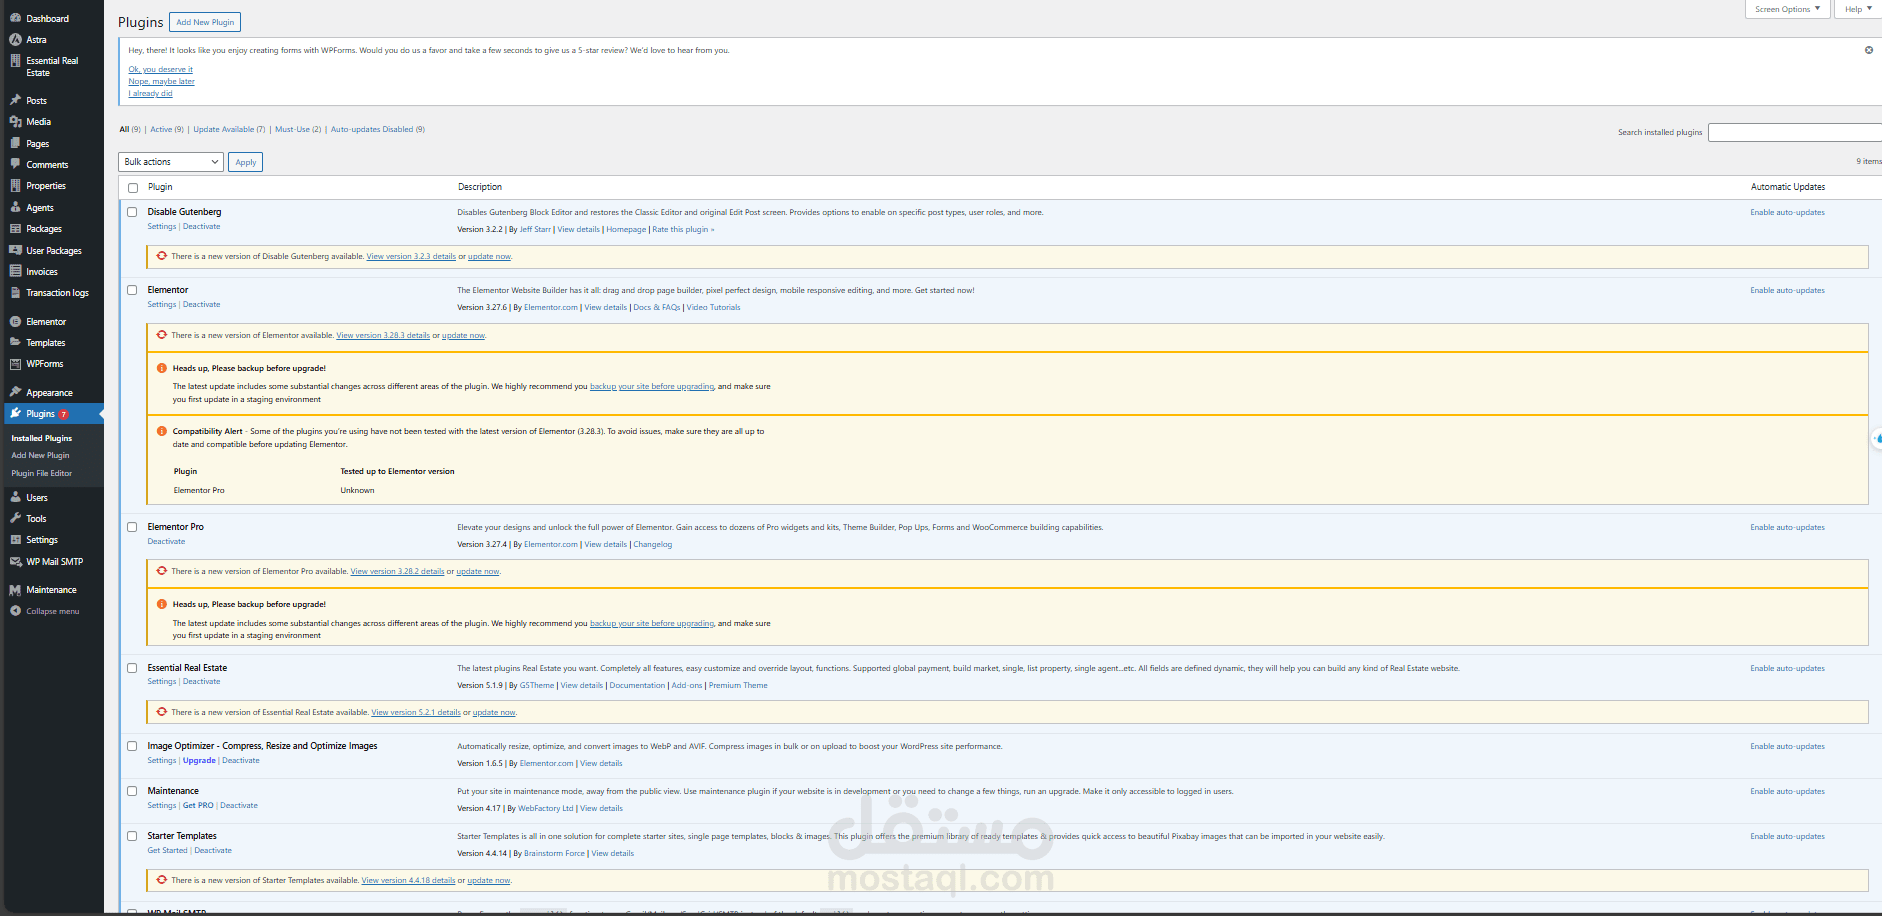
Task: Tick the Starter Templates plugin checkbox
Action: click(x=132, y=836)
